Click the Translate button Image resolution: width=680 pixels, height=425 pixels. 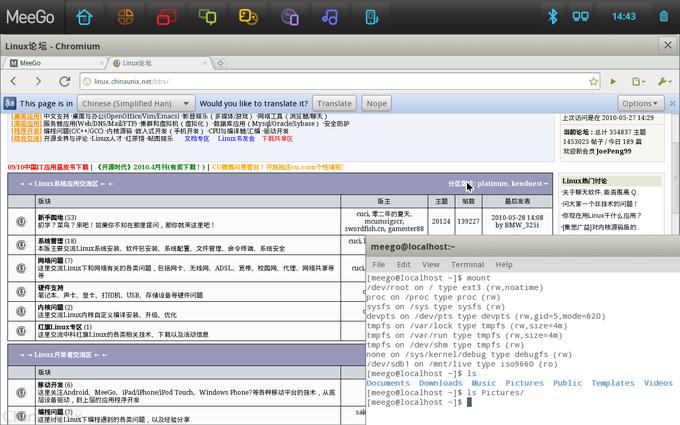coord(334,103)
